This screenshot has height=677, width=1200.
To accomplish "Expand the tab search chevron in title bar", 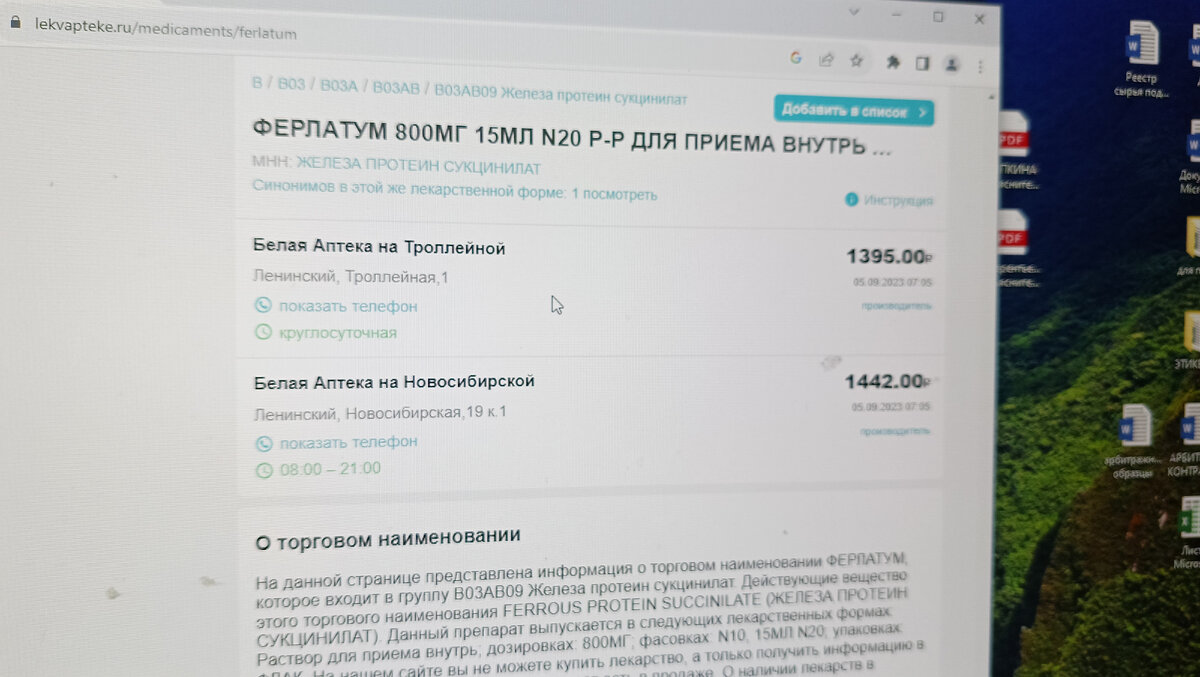I will (855, 12).
